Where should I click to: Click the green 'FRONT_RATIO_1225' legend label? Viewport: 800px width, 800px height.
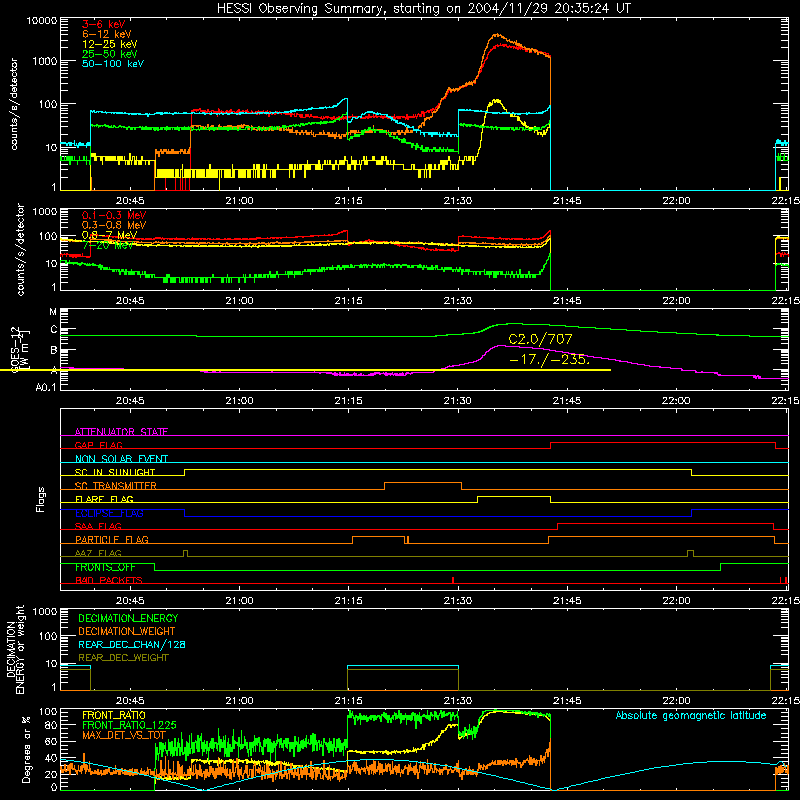pos(129,725)
